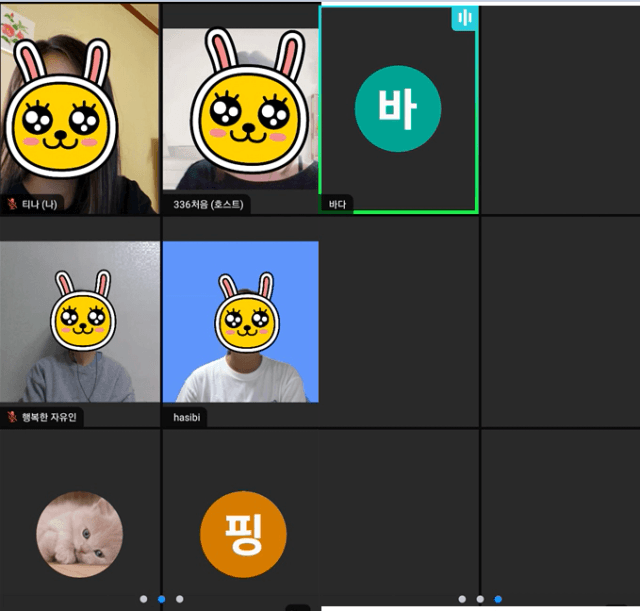Image resolution: width=640 pixels, height=611 pixels.
Task: Go to second page dot in right pager
Action: click(480, 599)
